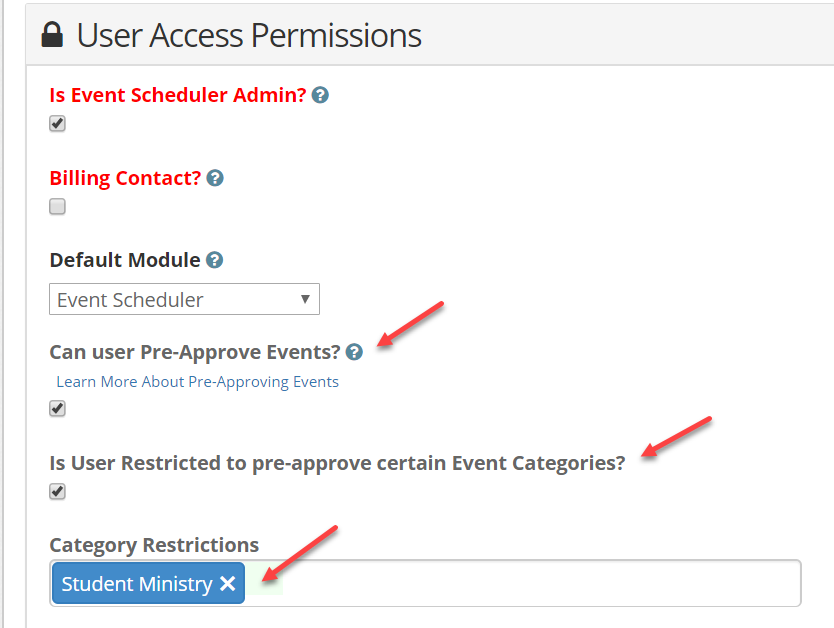The width and height of the screenshot is (834, 628).
Task: Select the Student Ministry tag
Action: [x=137, y=584]
